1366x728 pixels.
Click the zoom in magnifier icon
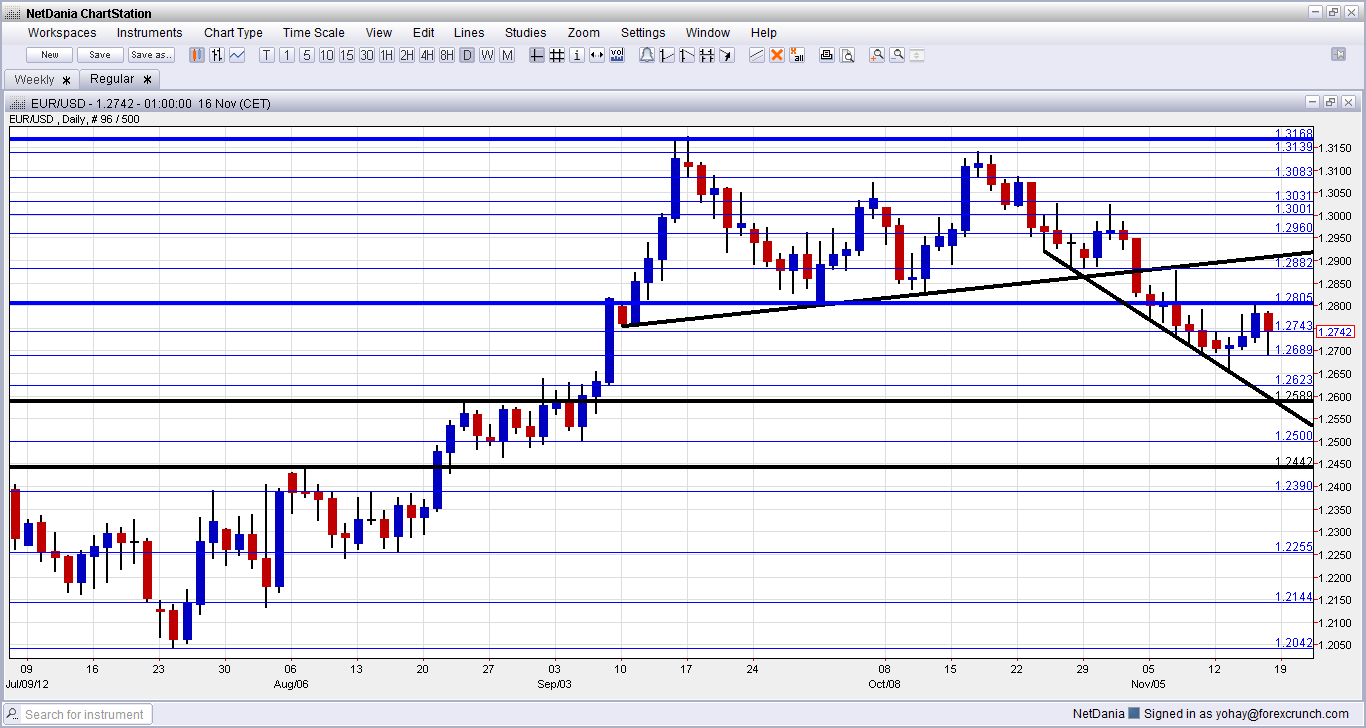[877, 55]
